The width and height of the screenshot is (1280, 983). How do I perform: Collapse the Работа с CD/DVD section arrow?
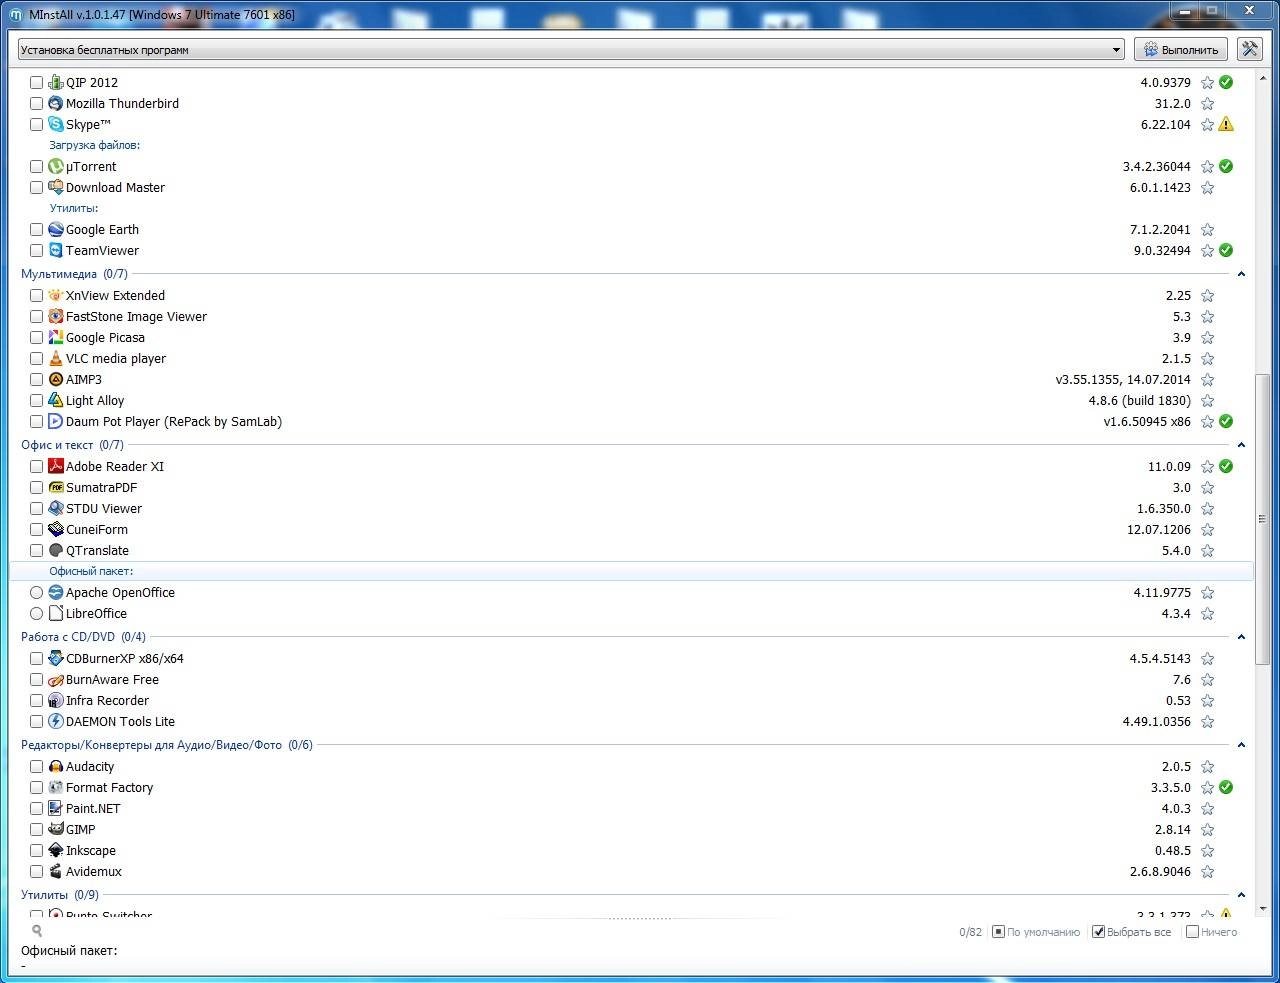(x=1241, y=636)
